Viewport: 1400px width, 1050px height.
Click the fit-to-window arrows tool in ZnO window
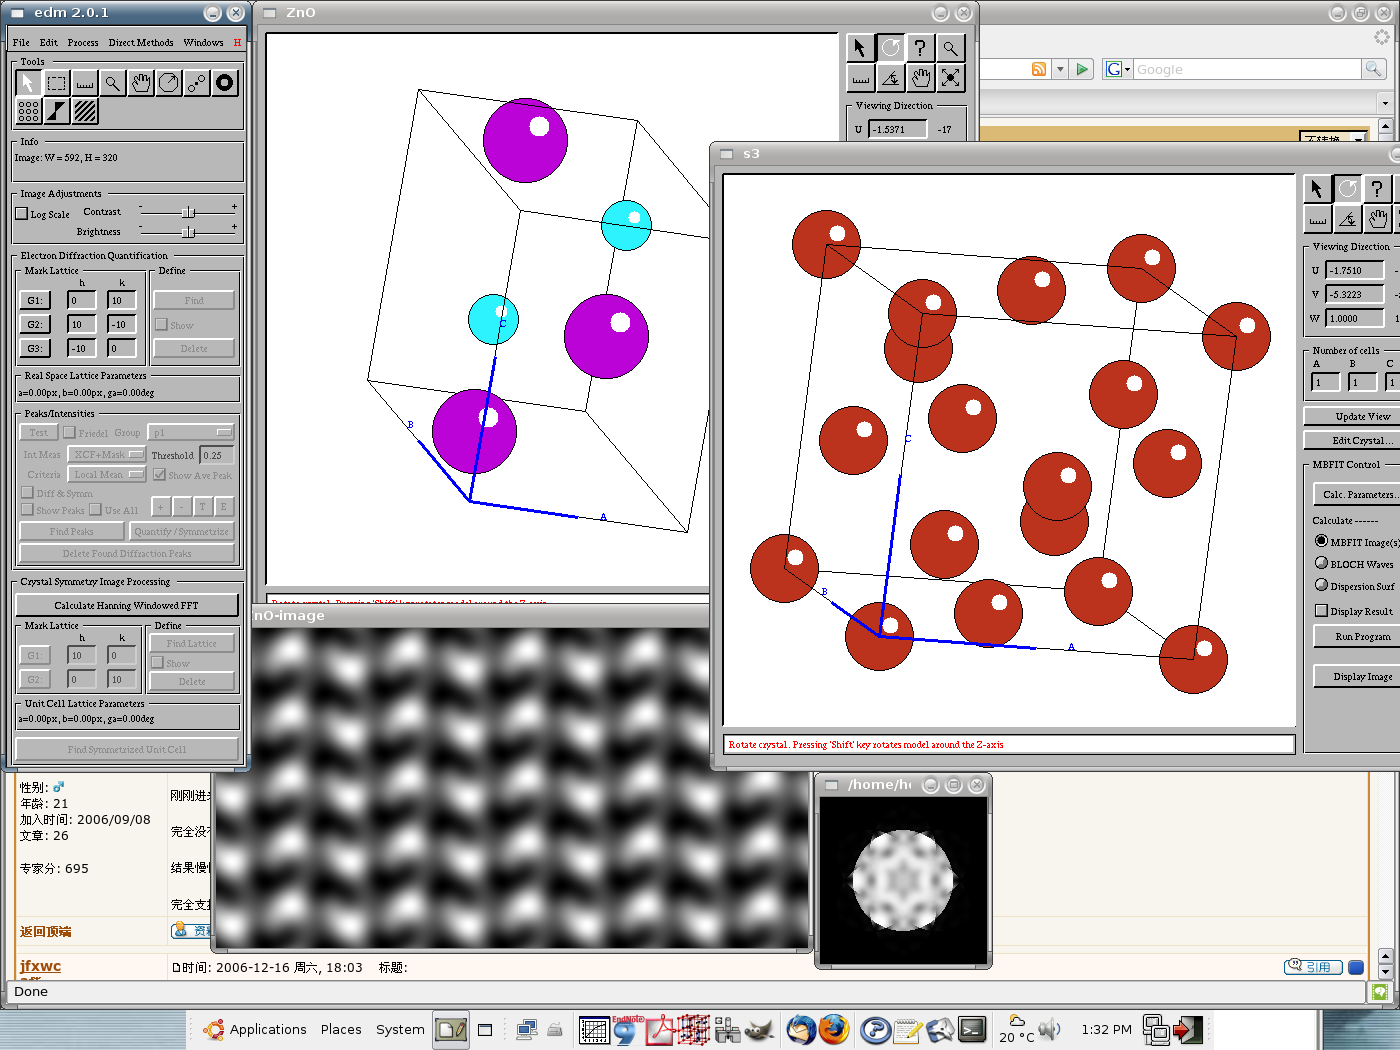click(x=951, y=78)
